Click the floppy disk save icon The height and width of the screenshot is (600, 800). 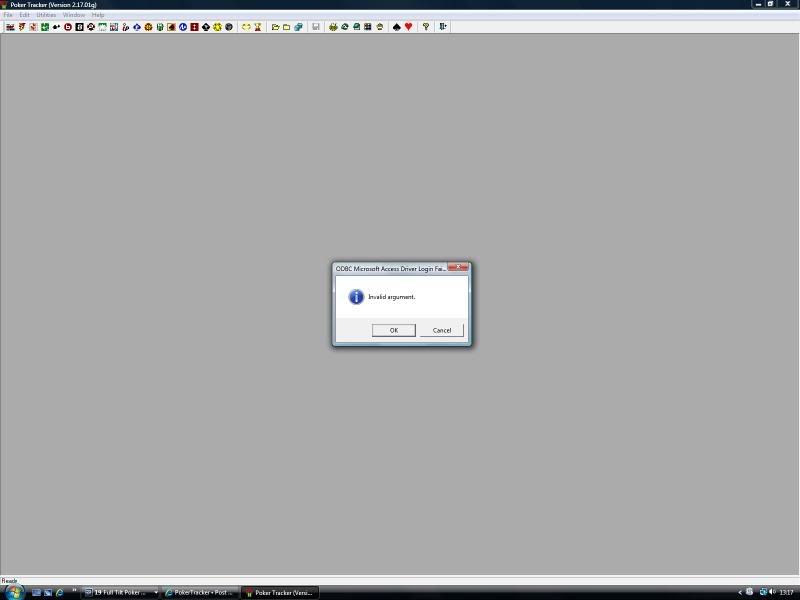click(316, 27)
